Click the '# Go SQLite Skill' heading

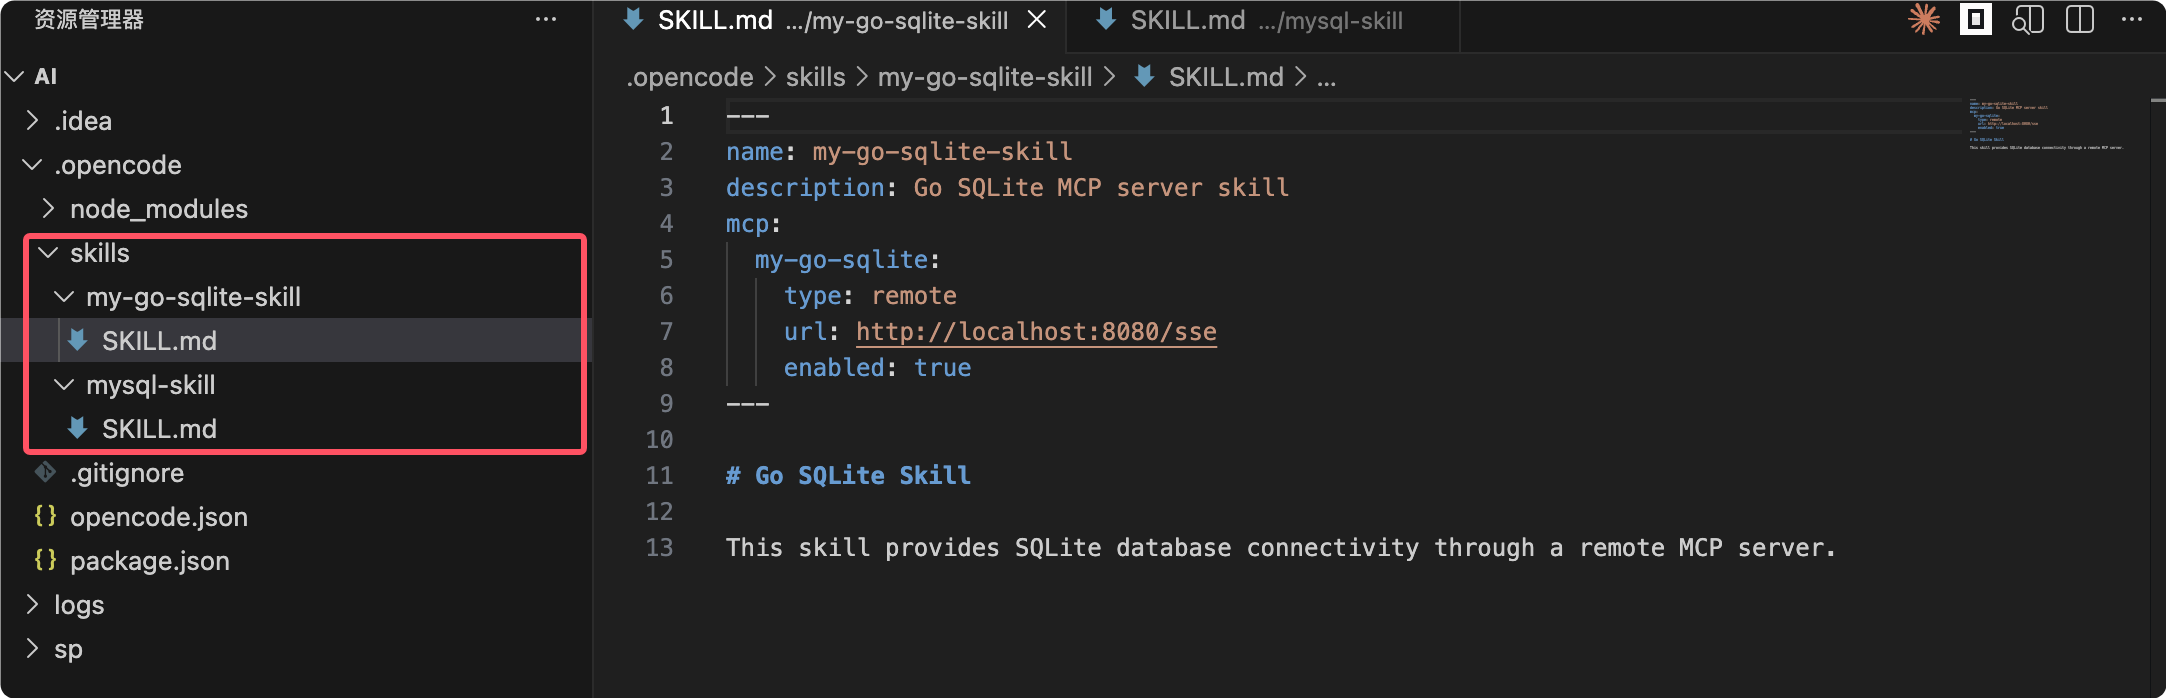(848, 476)
